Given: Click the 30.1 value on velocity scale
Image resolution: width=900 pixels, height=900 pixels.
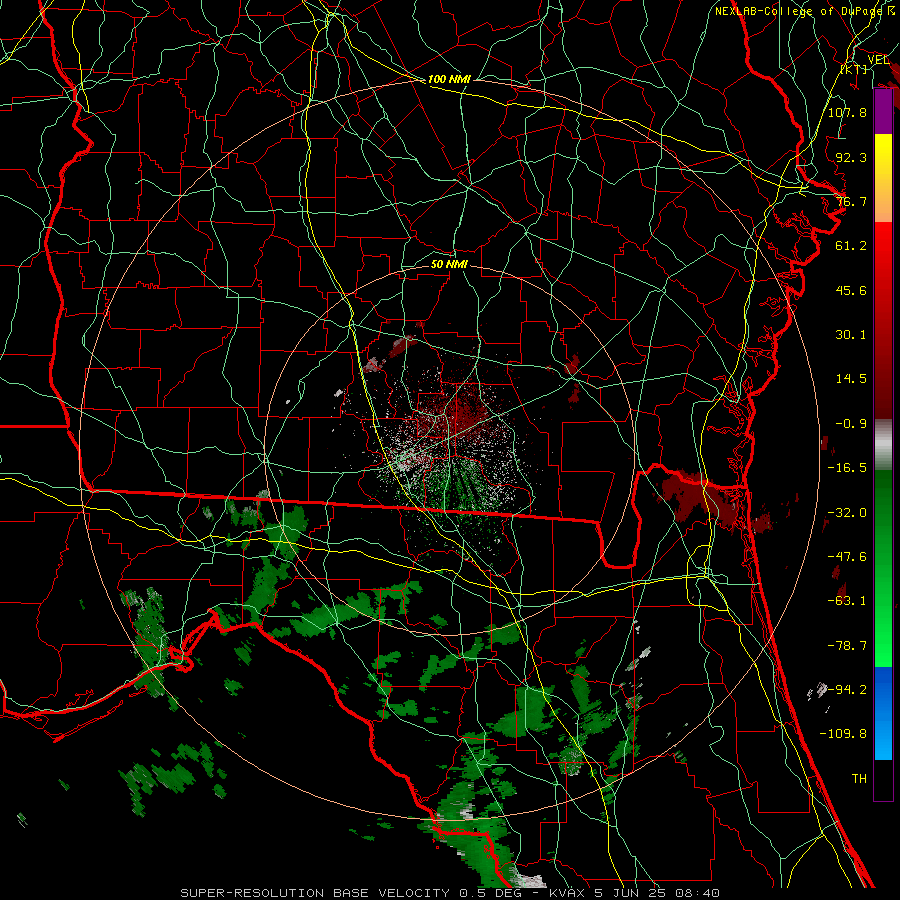Looking at the screenshot, I should (x=851, y=335).
